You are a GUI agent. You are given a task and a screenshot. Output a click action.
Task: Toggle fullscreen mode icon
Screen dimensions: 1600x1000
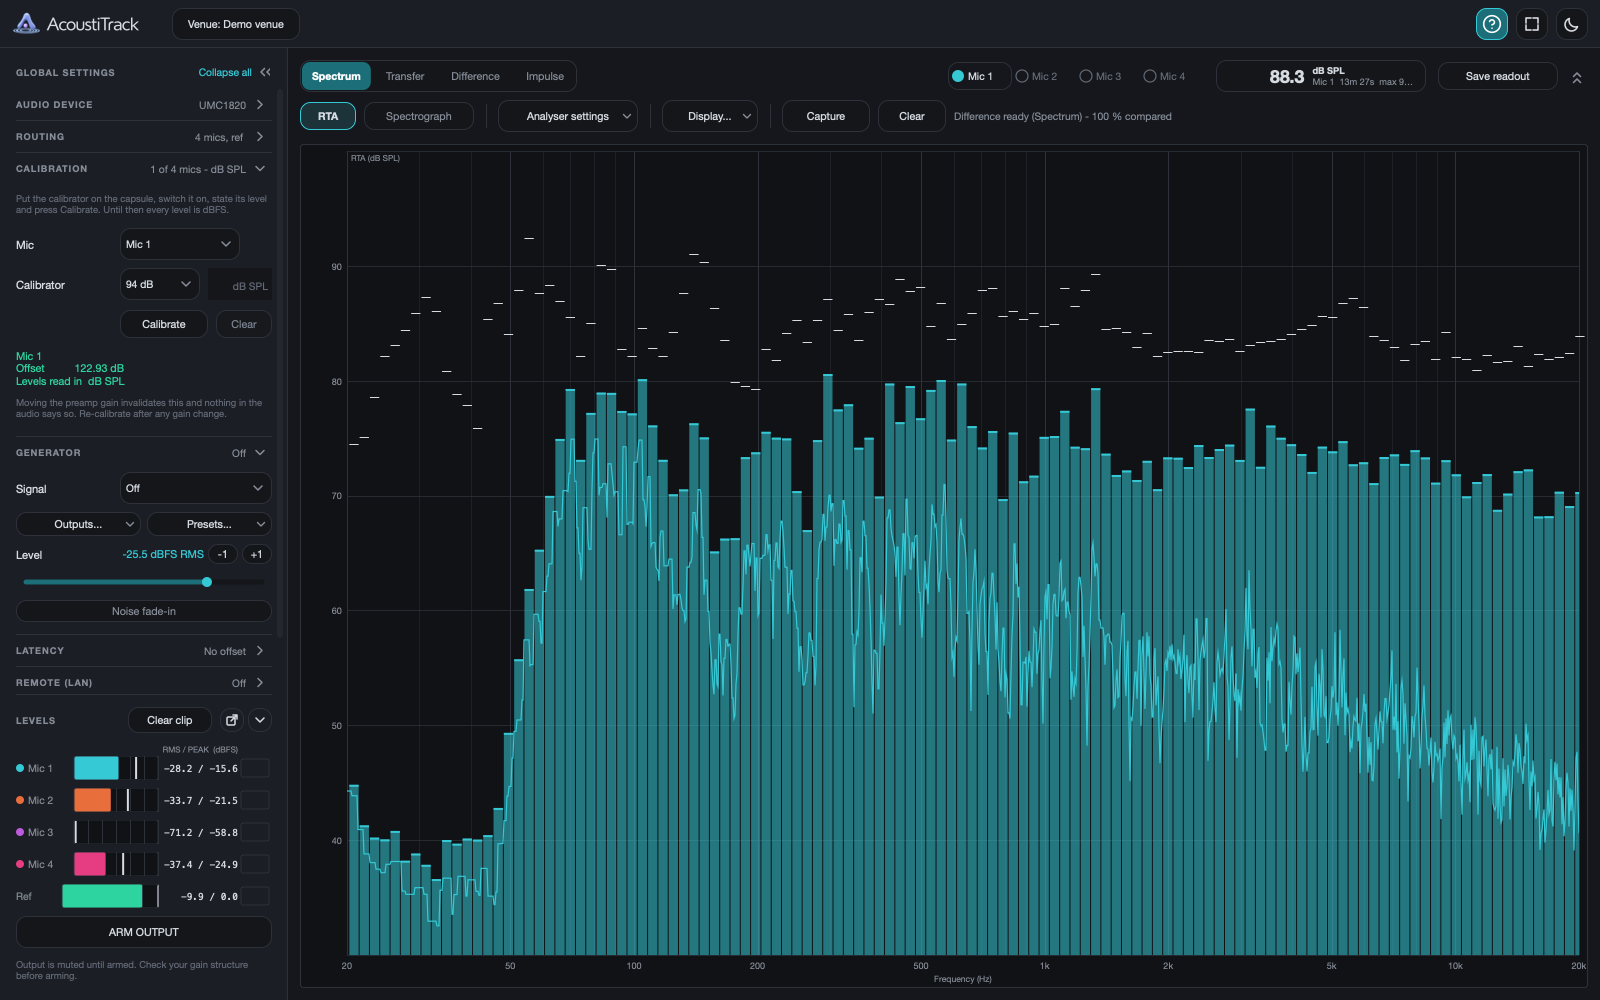pyautogui.click(x=1532, y=24)
